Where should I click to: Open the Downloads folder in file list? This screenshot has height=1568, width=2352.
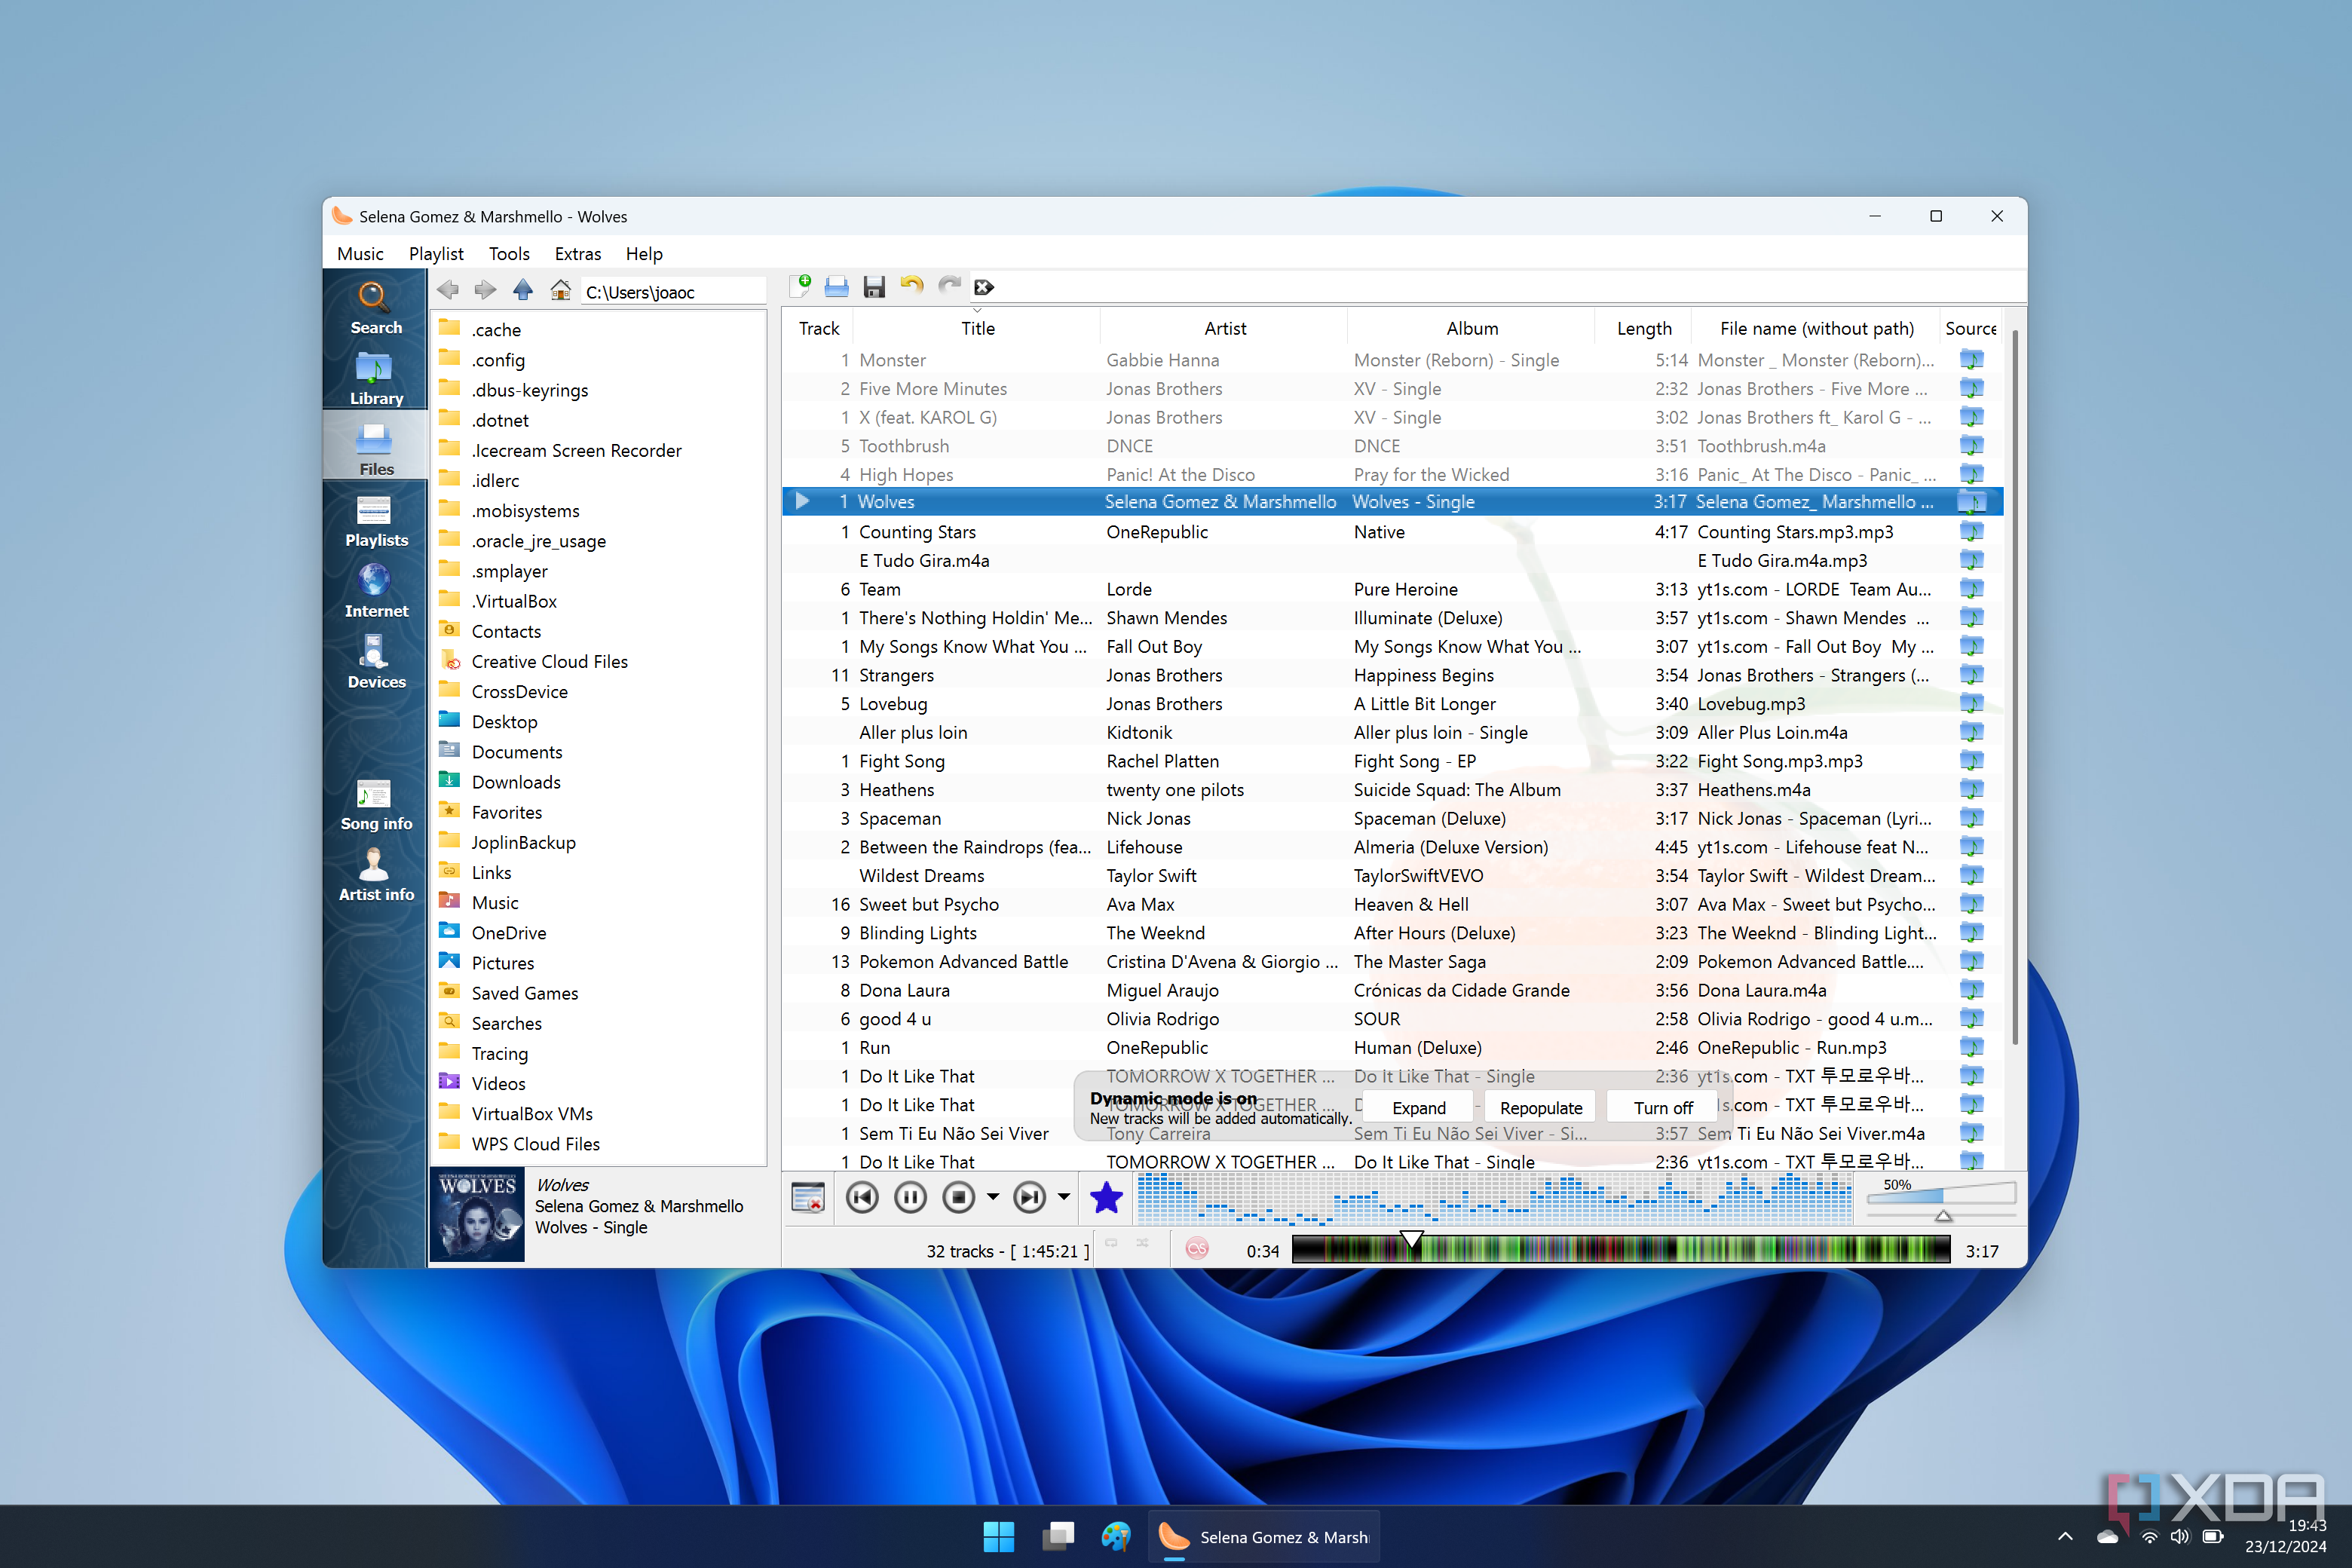(516, 782)
